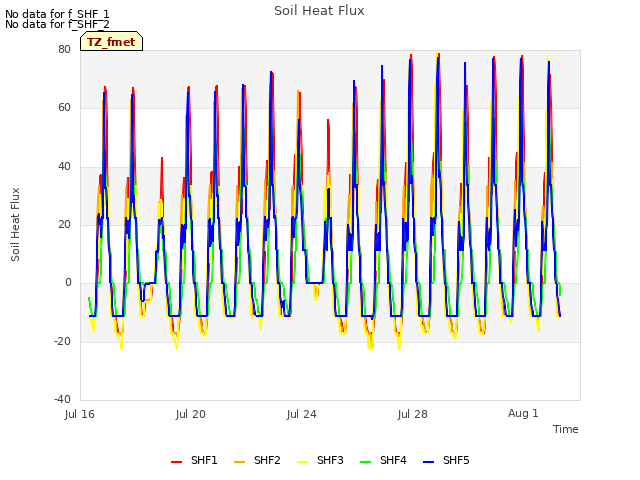Click the SHF5 blue legend swatch

tap(429, 462)
